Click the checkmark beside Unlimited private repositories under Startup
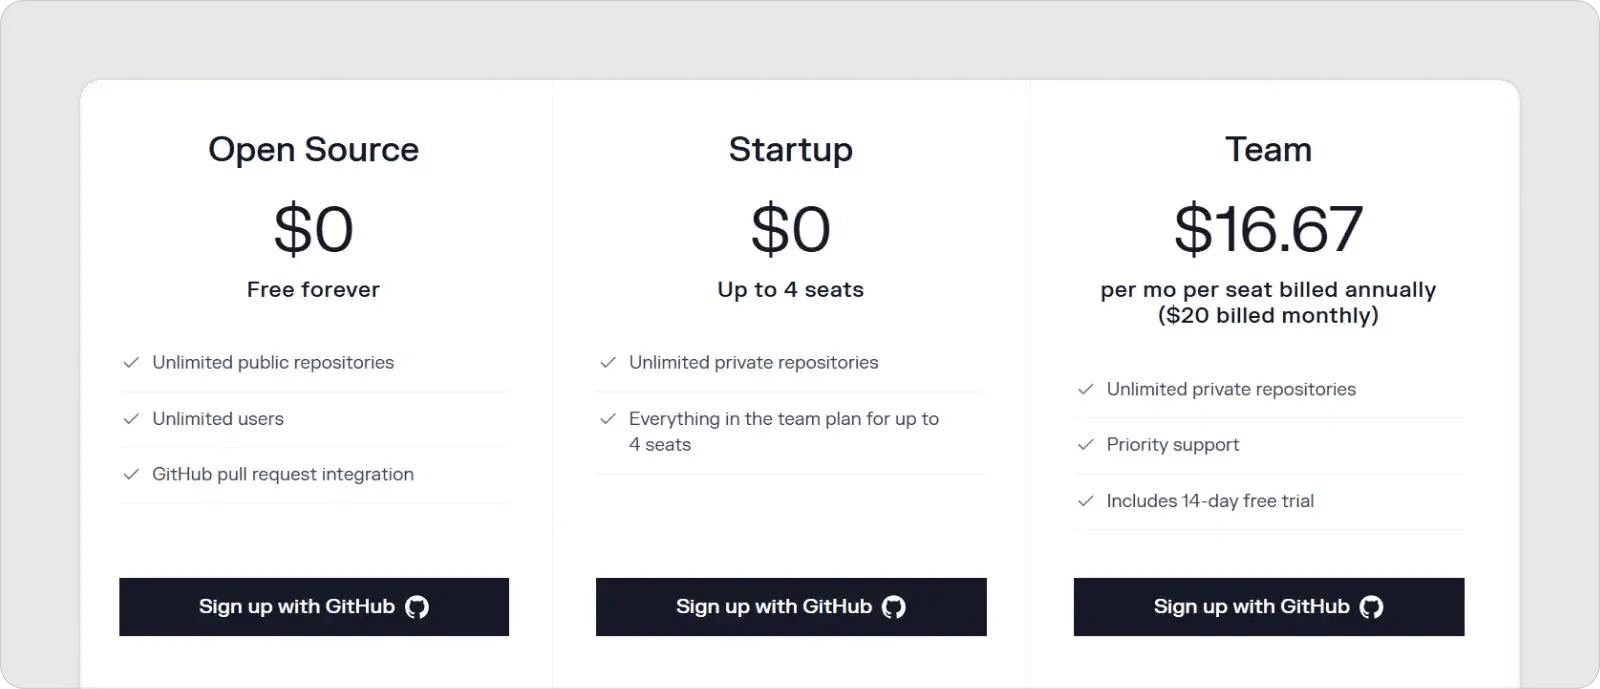The height and width of the screenshot is (689, 1600). tap(607, 362)
